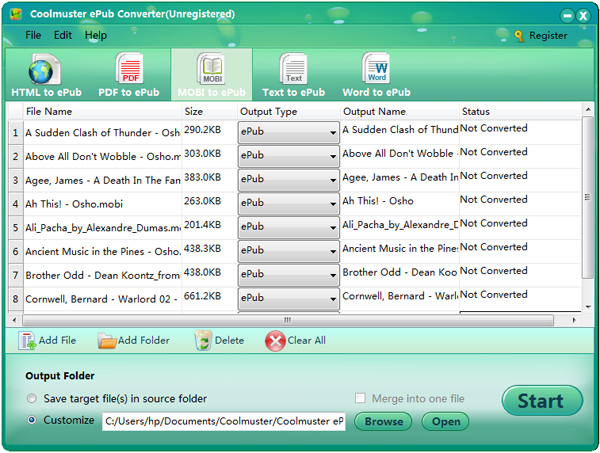Open output type dropdown for Ah This! row
The image size is (600, 453).
coord(289,204)
